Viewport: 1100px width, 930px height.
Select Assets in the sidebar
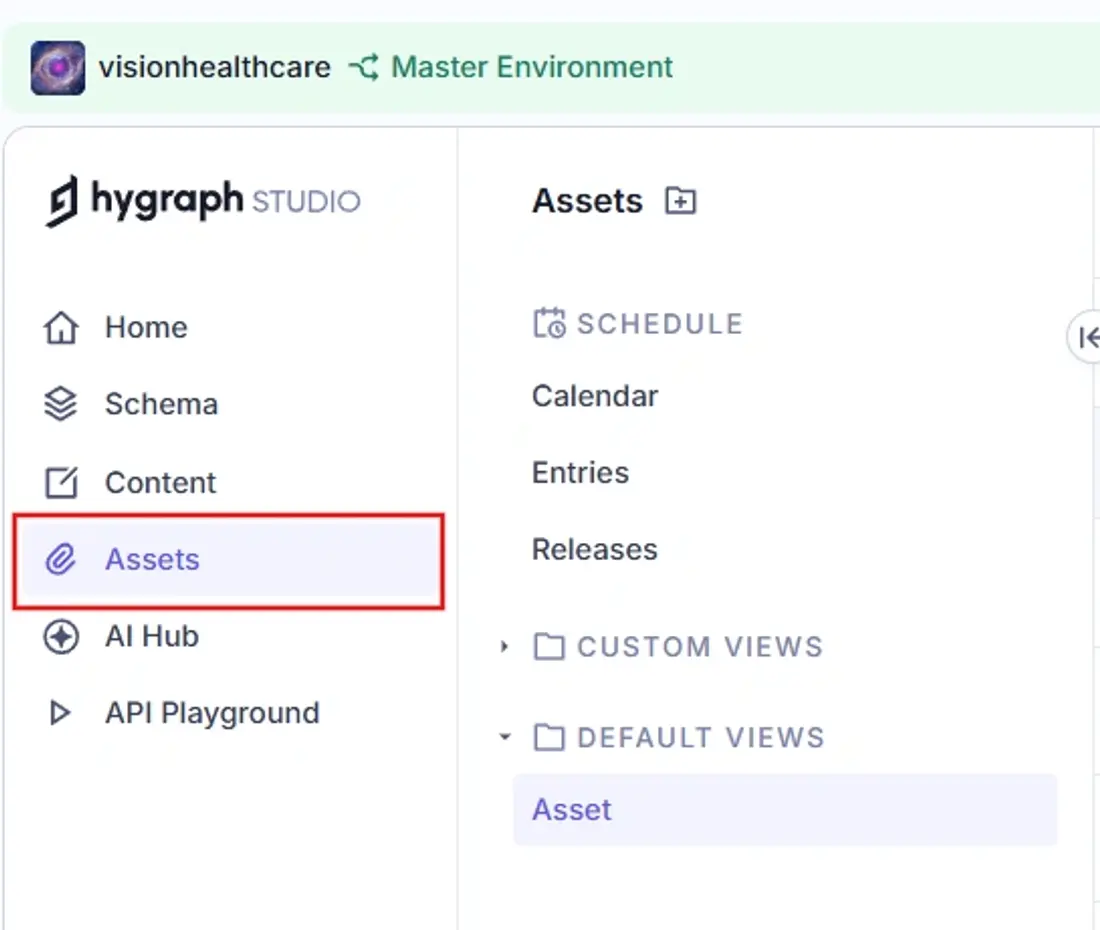(229, 560)
